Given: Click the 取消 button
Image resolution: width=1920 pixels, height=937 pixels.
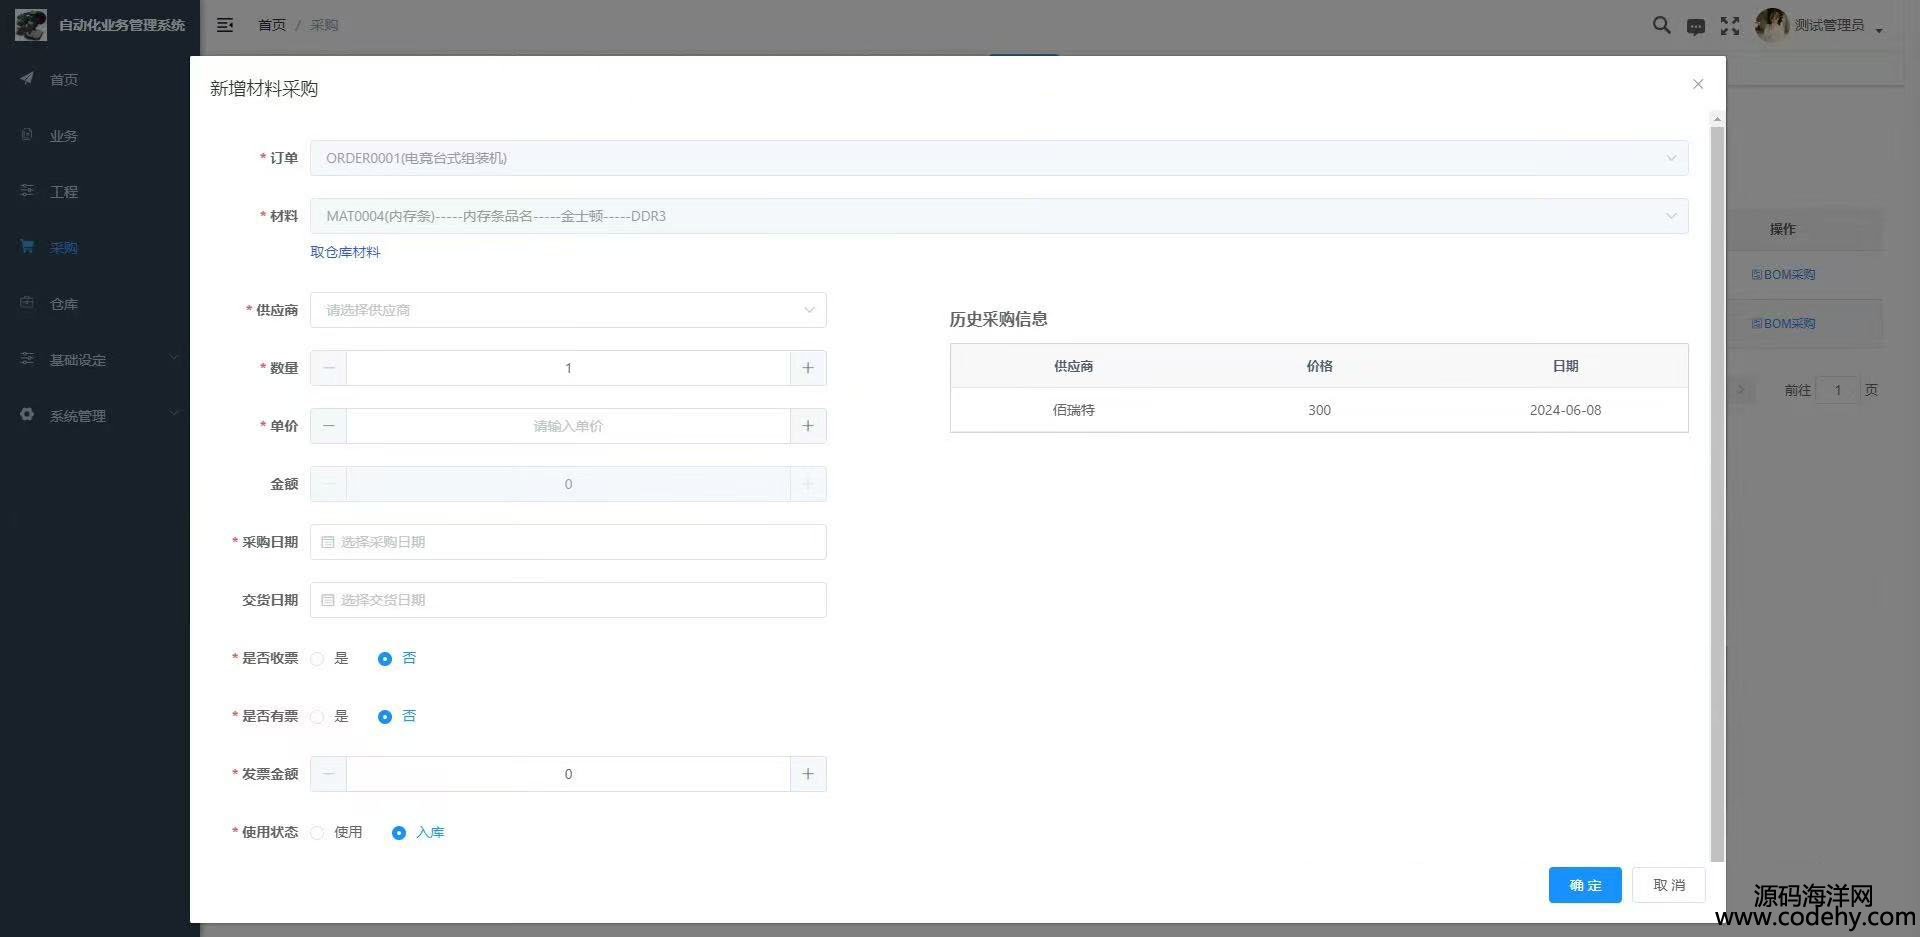Looking at the screenshot, I should coord(1668,885).
